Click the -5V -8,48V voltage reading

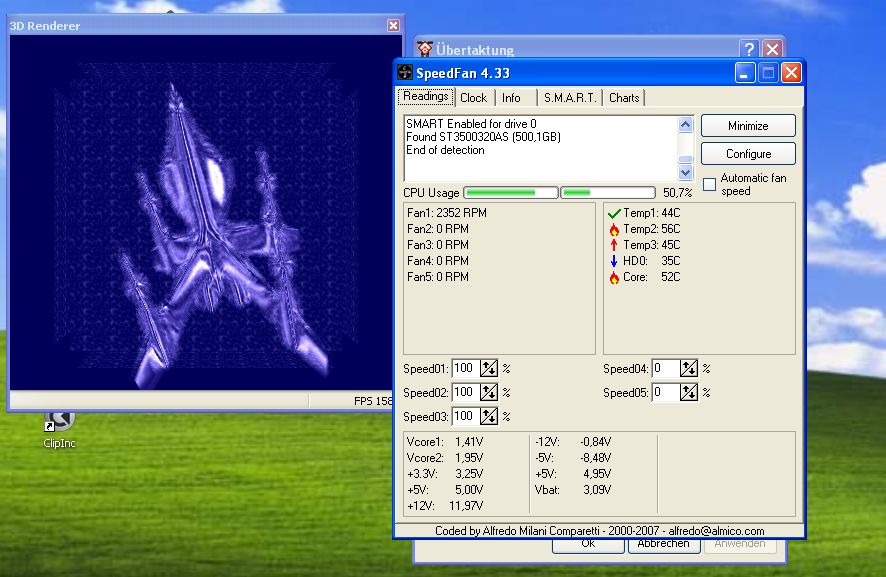(x=573, y=458)
